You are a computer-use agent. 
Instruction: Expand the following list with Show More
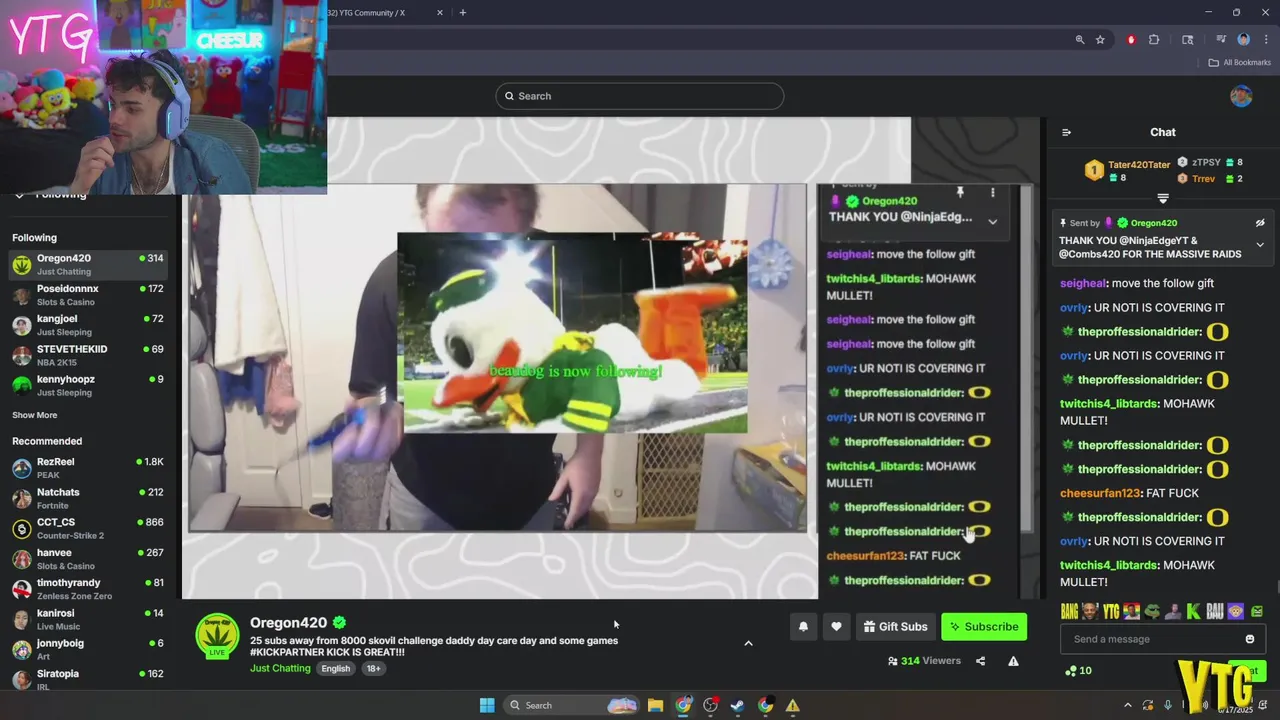click(x=35, y=415)
